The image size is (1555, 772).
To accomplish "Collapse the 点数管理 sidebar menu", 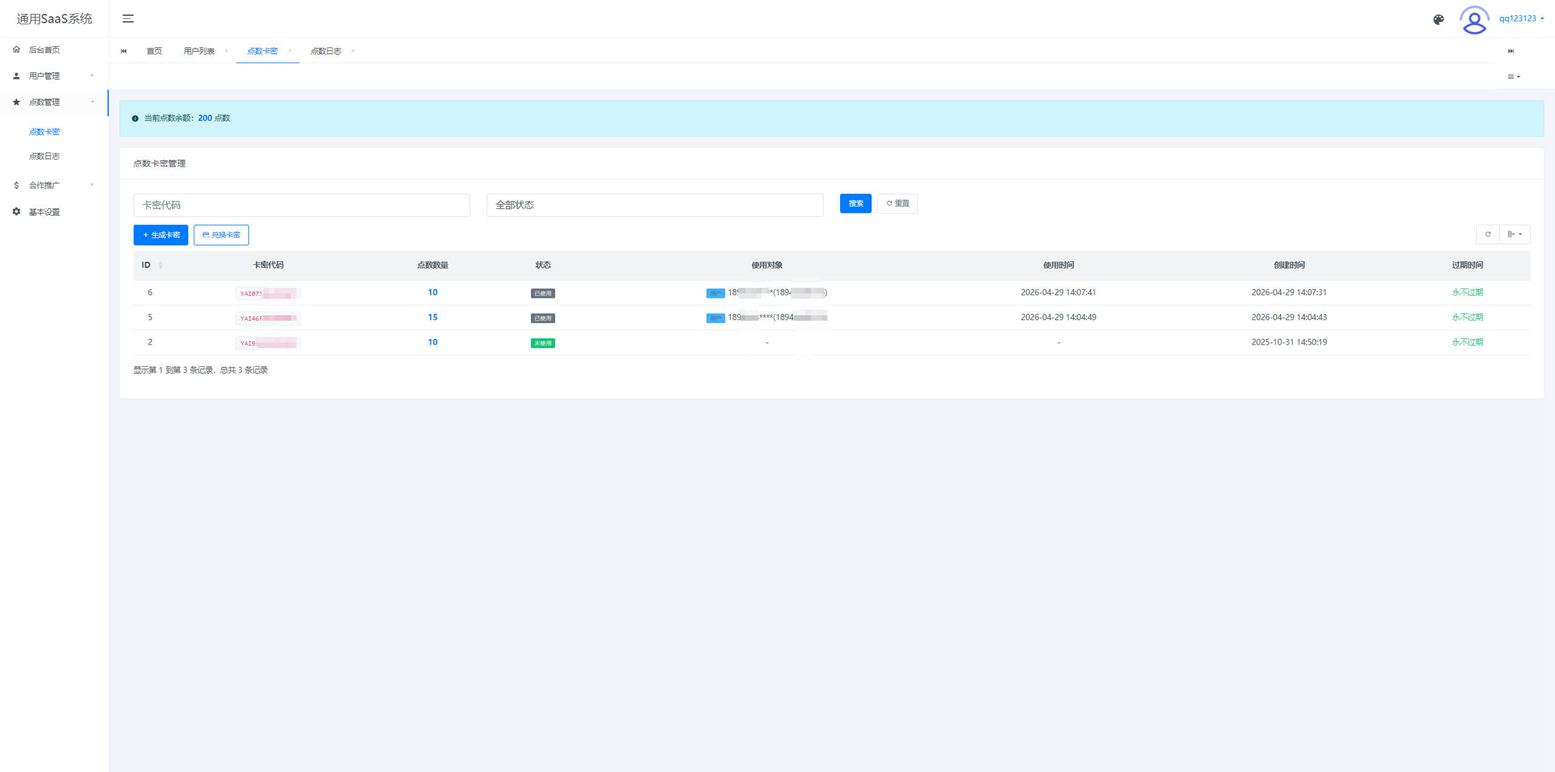I will click(54, 102).
